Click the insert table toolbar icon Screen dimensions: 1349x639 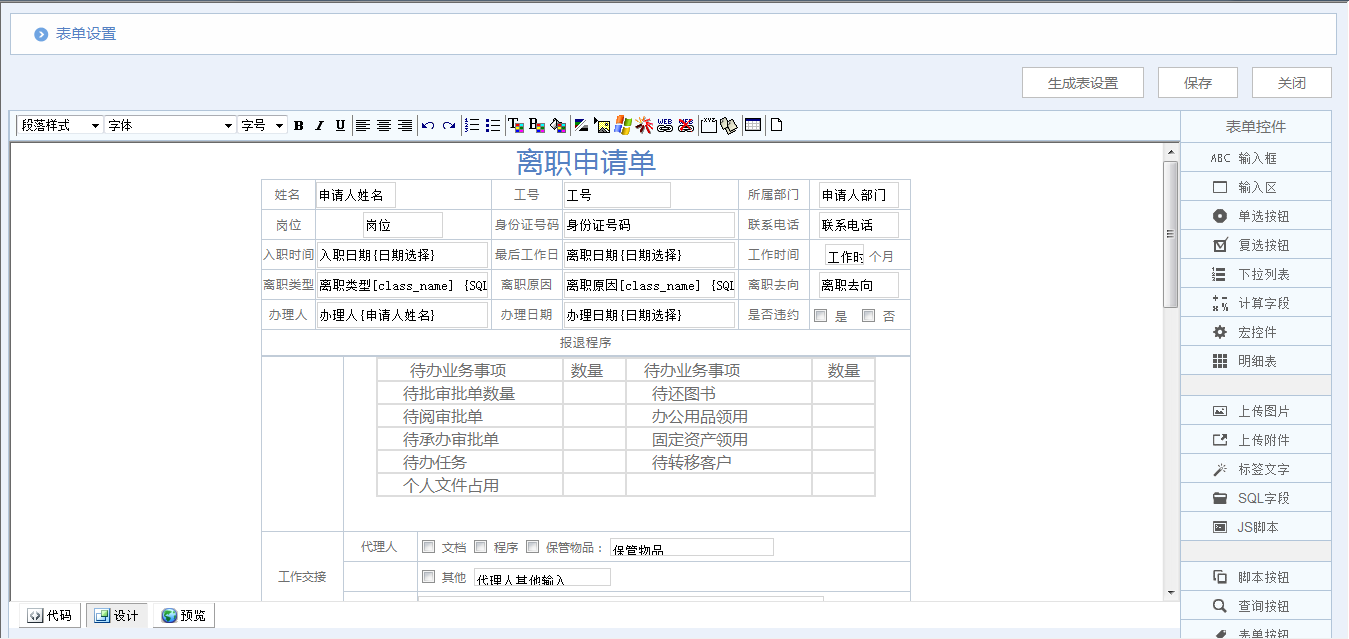pos(753,125)
